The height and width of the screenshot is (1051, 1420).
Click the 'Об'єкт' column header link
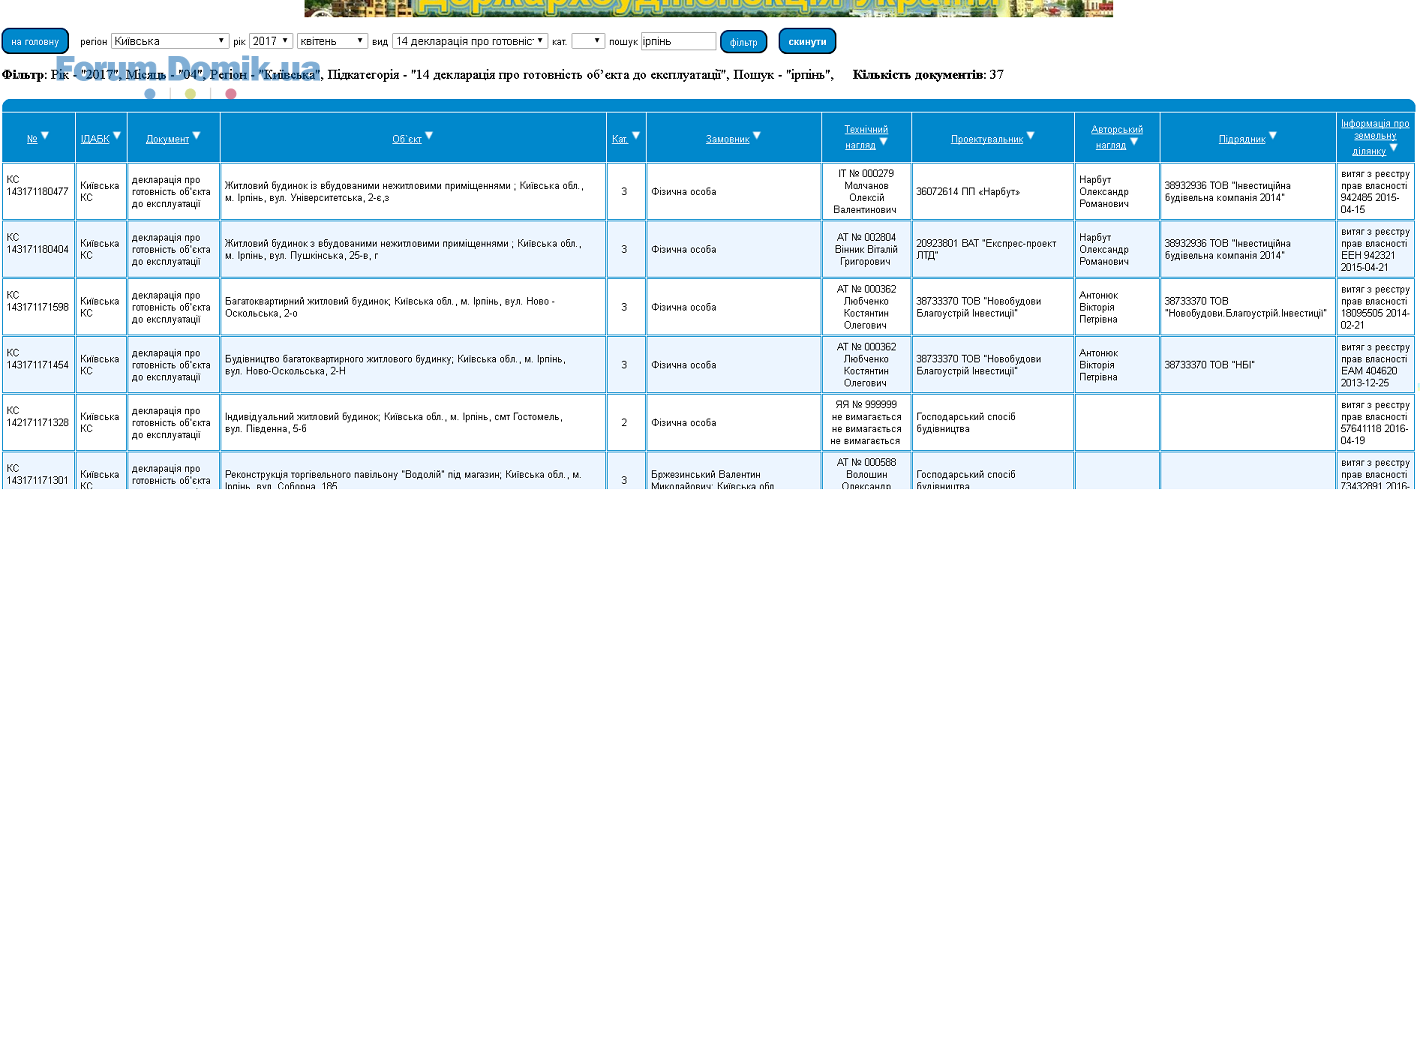(407, 139)
